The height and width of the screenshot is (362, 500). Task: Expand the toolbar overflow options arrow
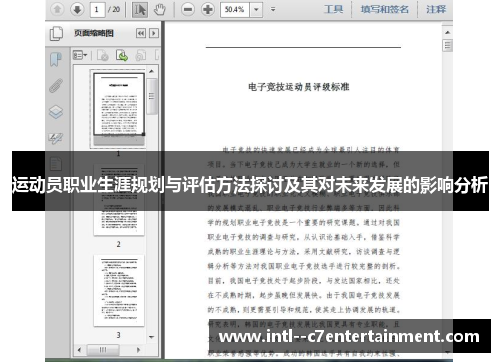pyautogui.click(x=273, y=9)
